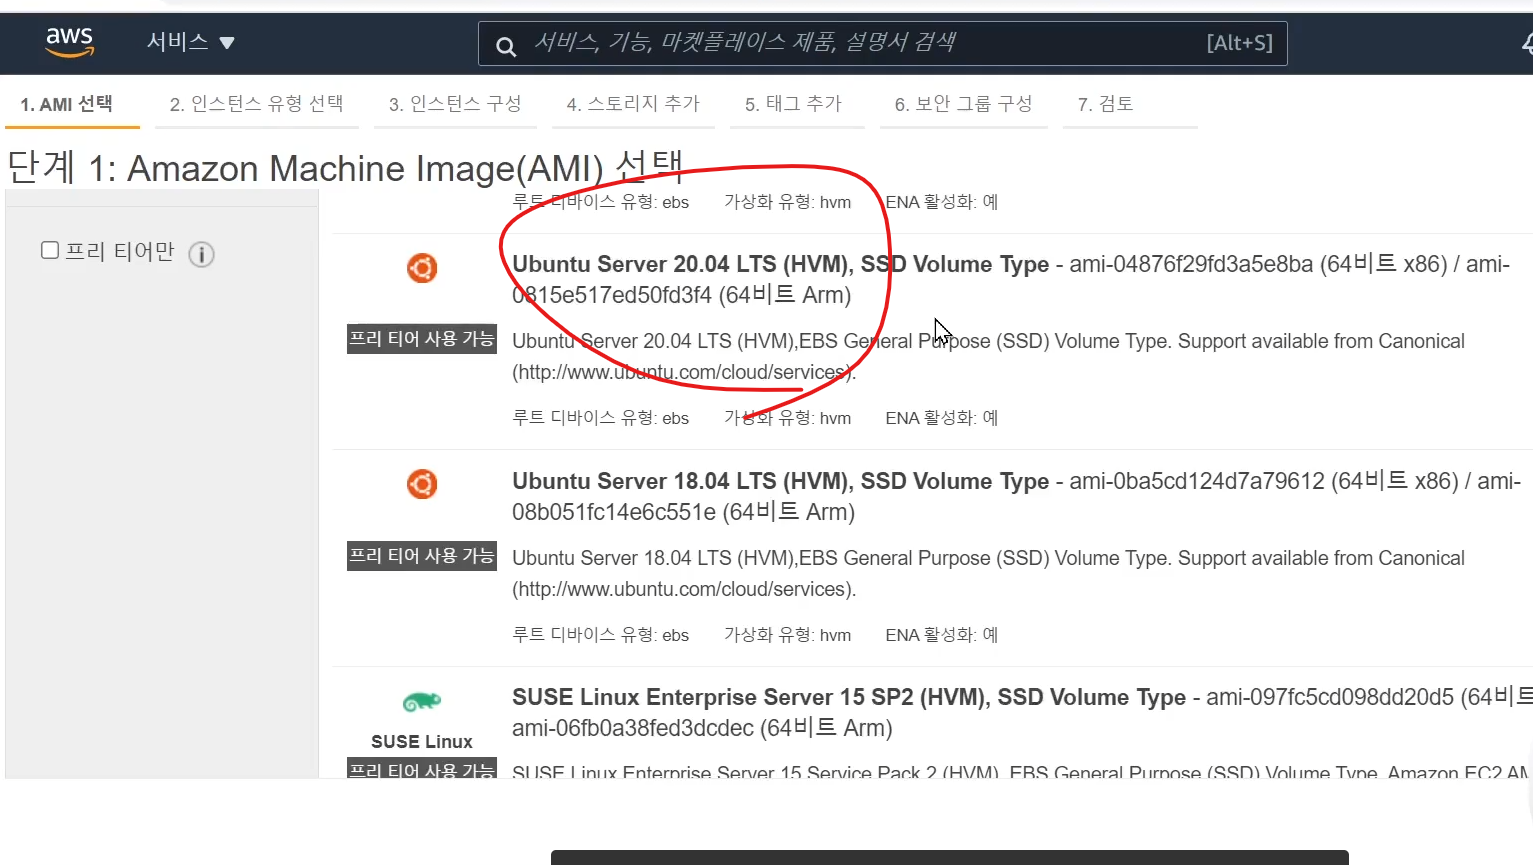Select the 1. AMI 선택 tab
Image resolution: width=1533 pixels, height=865 pixels.
[67, 104]
